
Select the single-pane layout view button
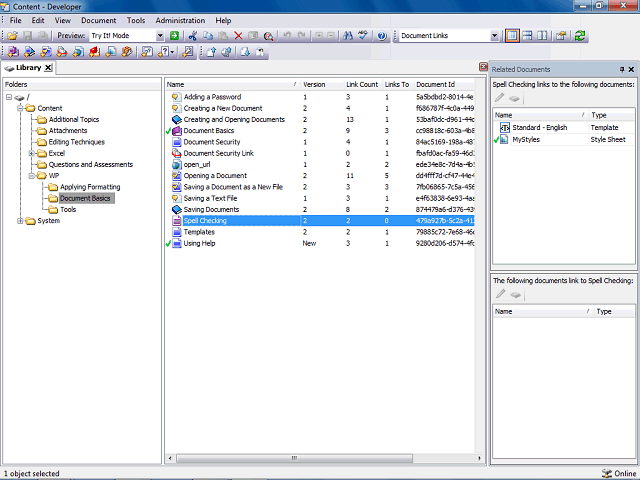tap(512, 36)
